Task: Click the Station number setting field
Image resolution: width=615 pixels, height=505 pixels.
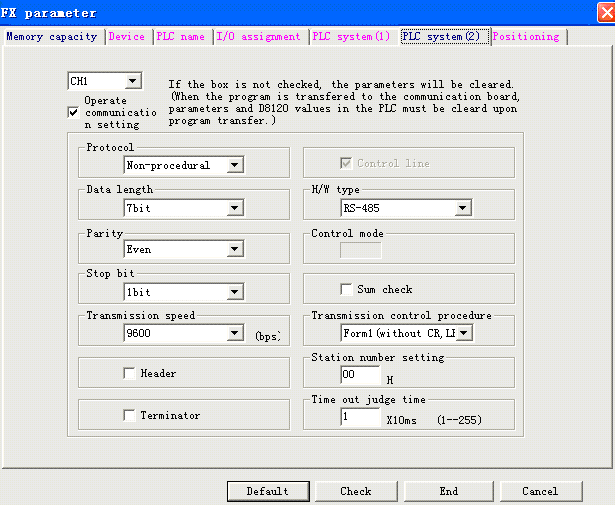Action: click(x=360, y=375)
